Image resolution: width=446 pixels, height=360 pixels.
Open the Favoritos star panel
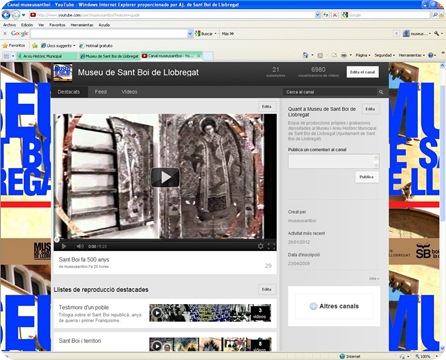point(14,45)
